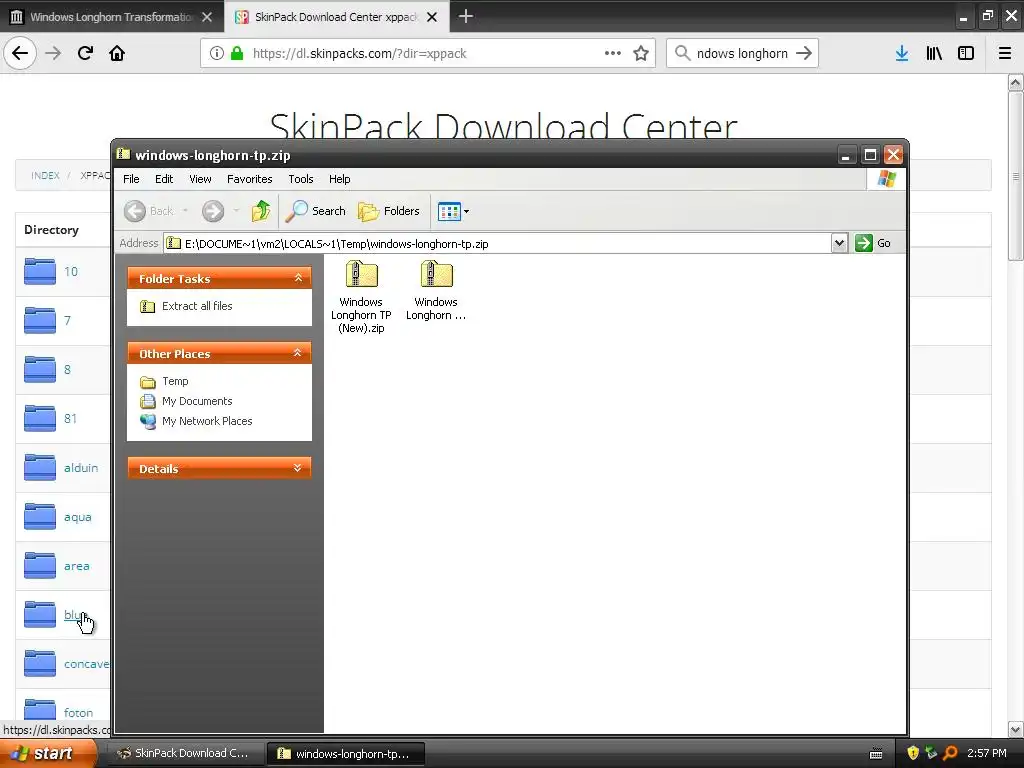Click the Search toolbar button
This screenshot has height=768, width=1024.
315,211
